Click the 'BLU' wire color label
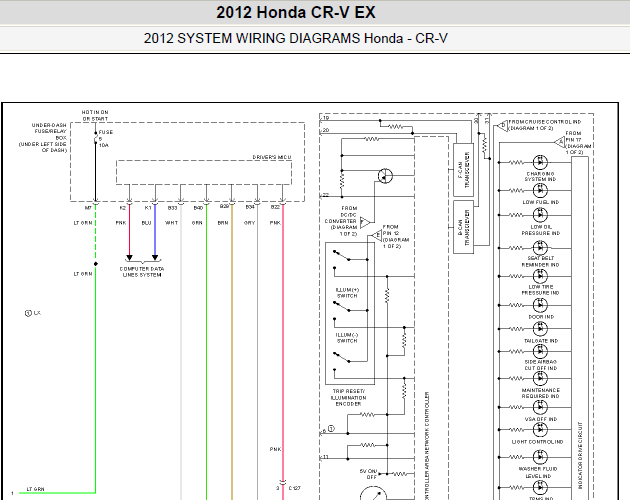Screen dimensions: 630x500 pyautogui.click(x=147, y=223)
